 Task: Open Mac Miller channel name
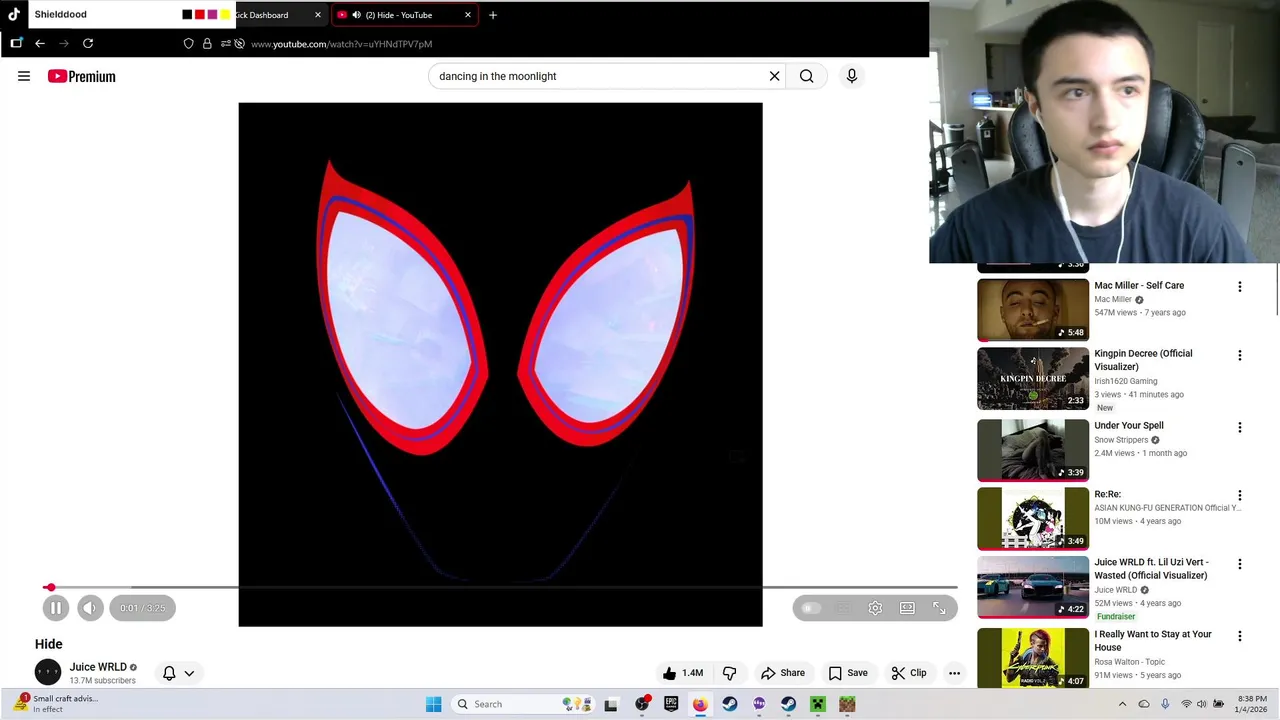[x=1113, y=299]
